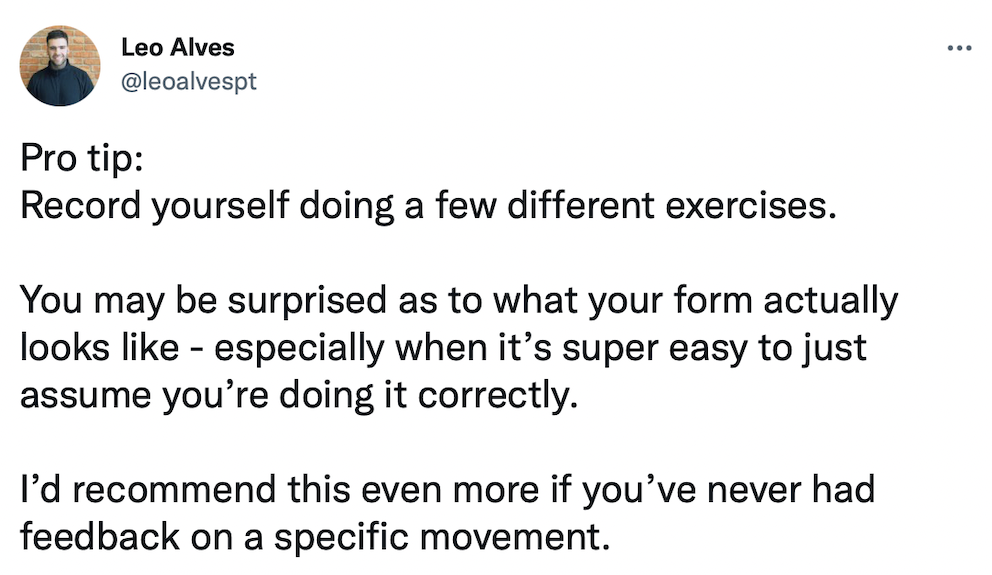Select the line starting "Record yourself doing"
Image resolution: width=992 pixels, height=575 pixels.
tap(428, 206)
